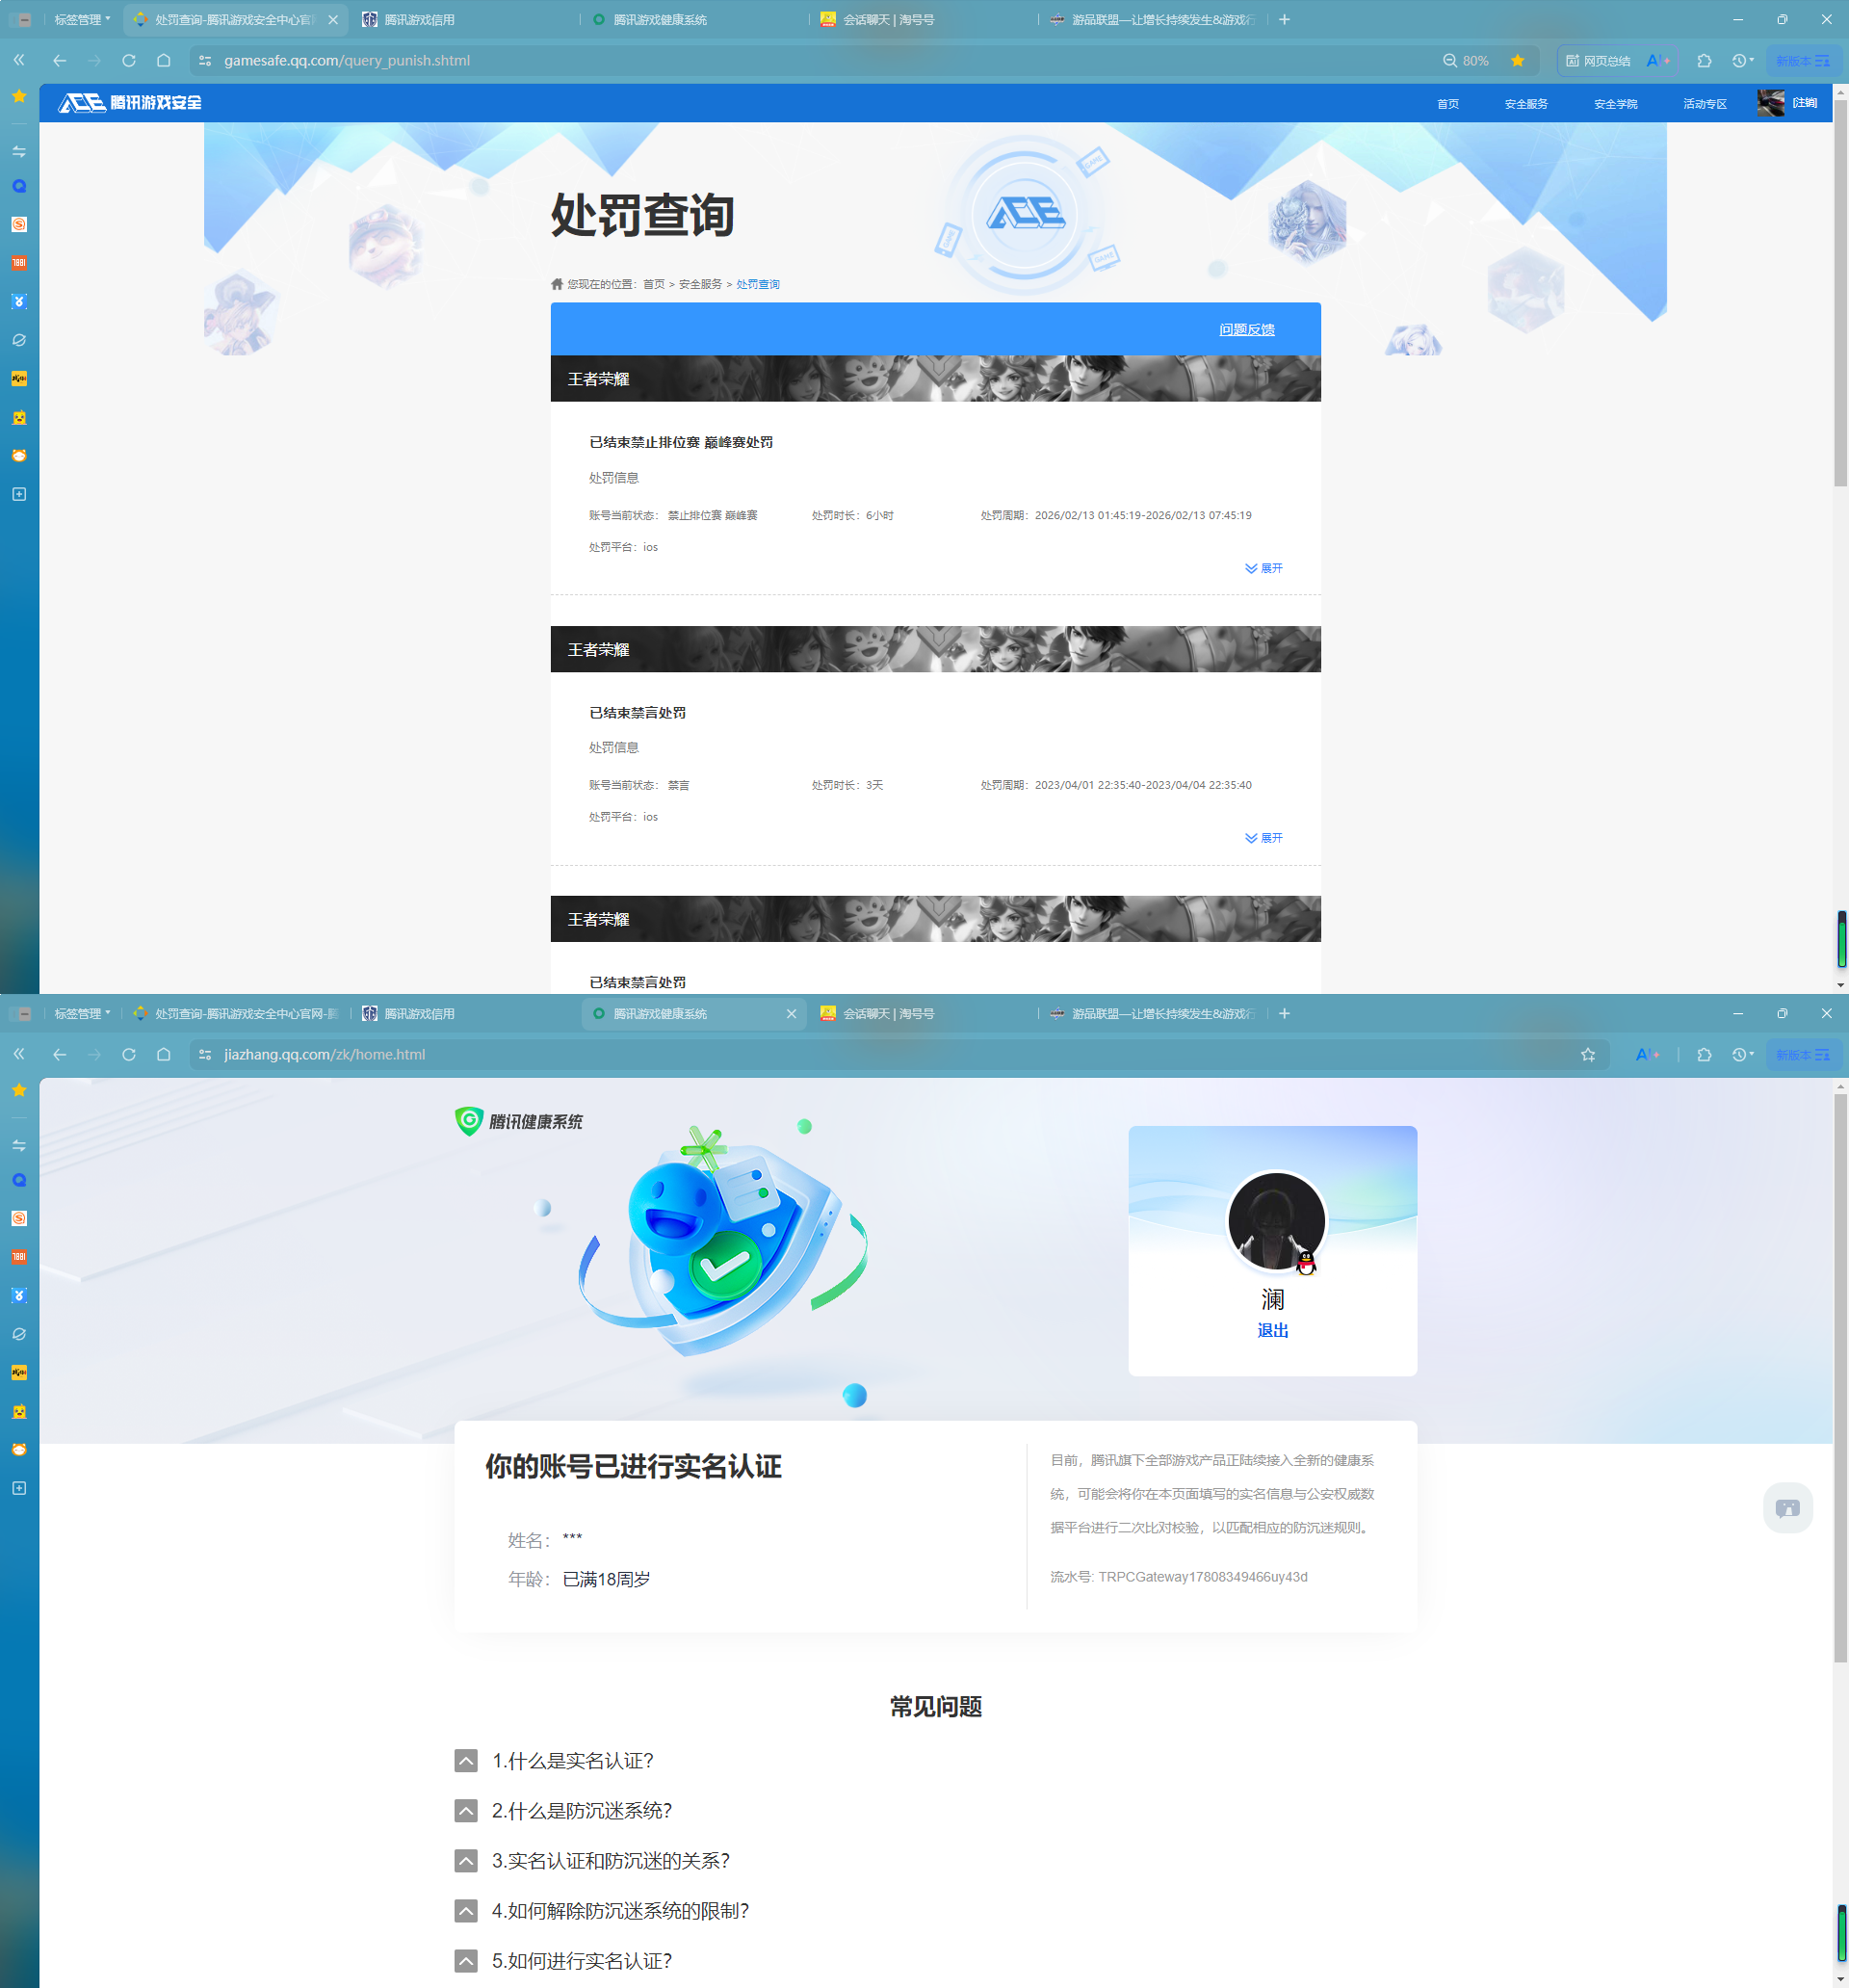Click favorites star in top window sidebar
The image size is (1849, 1988).
click(19, 96)
